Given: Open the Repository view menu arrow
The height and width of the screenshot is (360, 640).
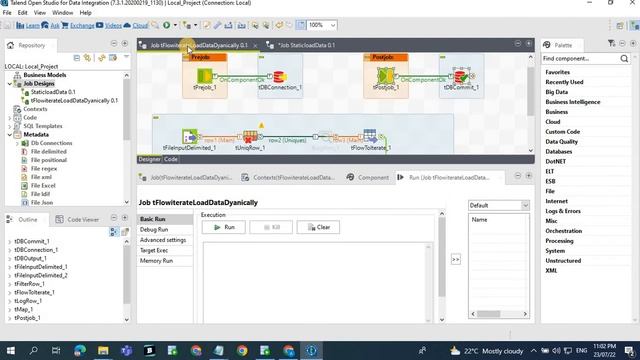Looking at the screenshot, I should click(x=126, y=57).
